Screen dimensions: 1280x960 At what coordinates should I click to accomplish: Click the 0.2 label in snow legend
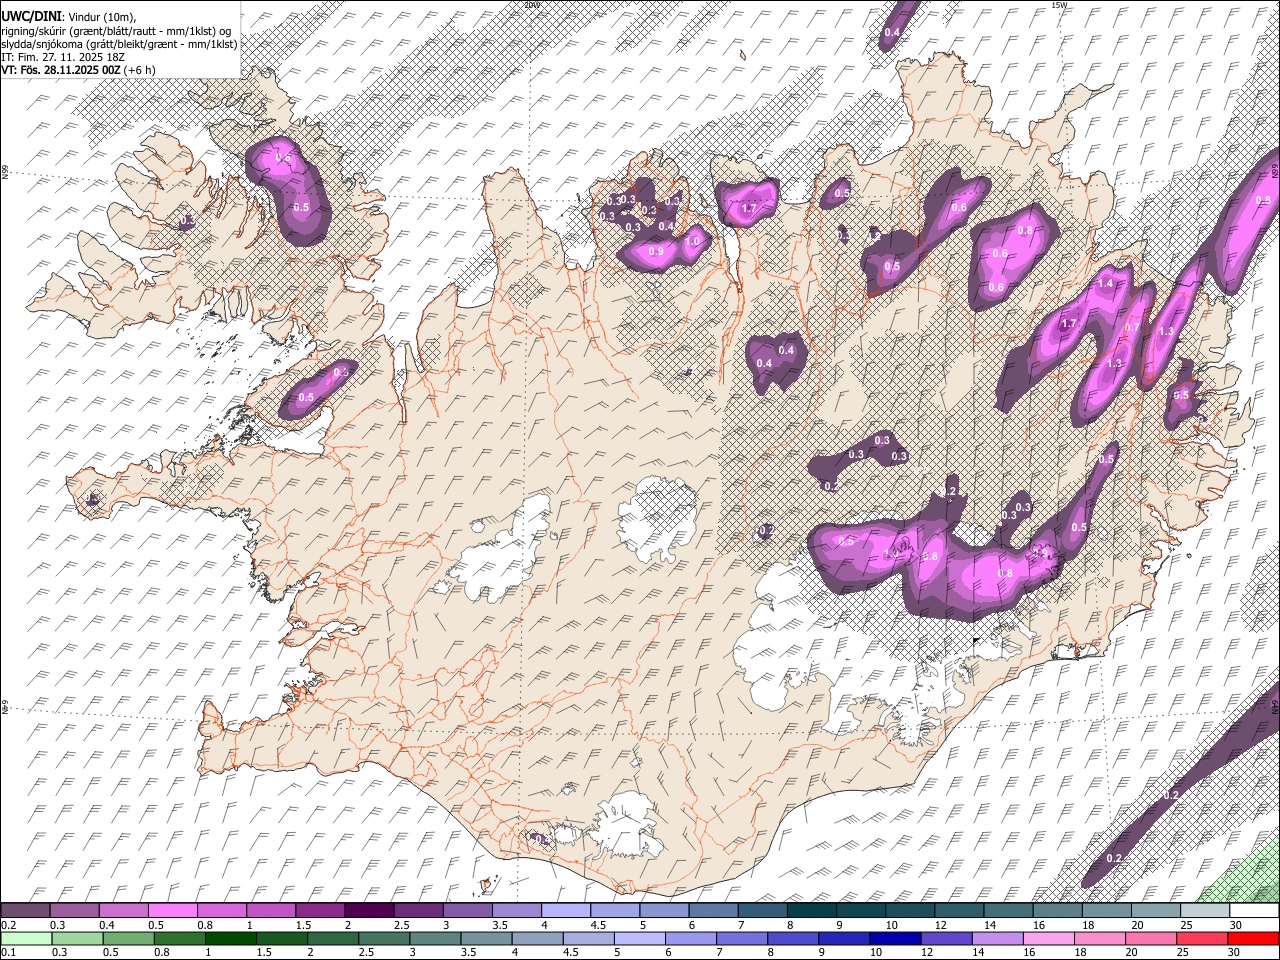click(x=8, y=925)
